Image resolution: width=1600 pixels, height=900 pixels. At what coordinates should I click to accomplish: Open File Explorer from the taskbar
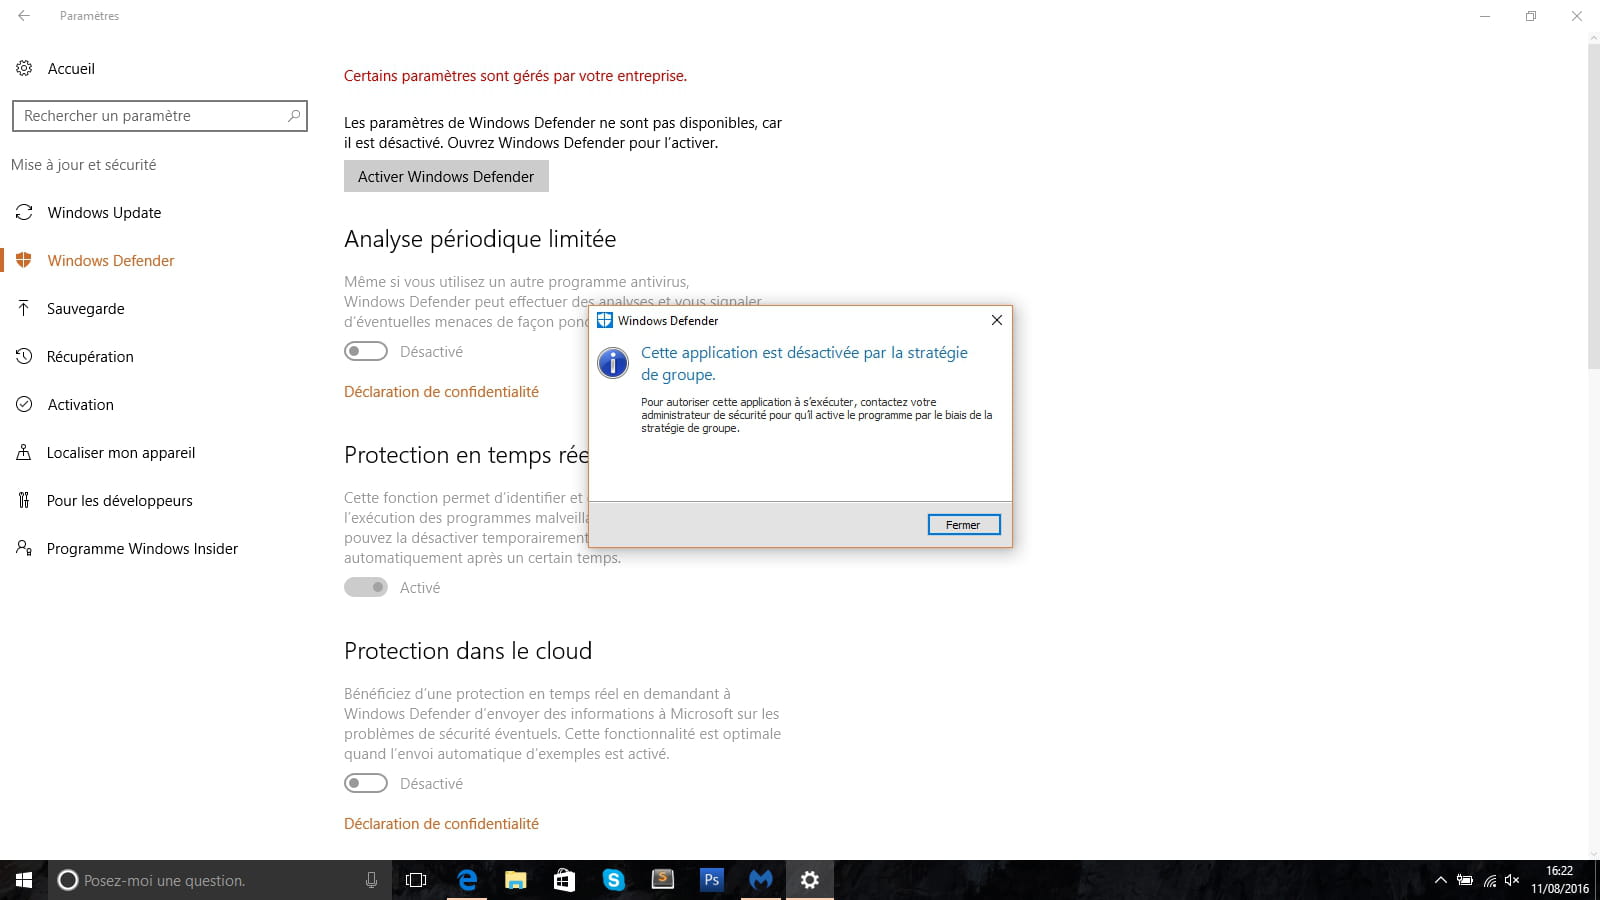[x=516, y=880]
